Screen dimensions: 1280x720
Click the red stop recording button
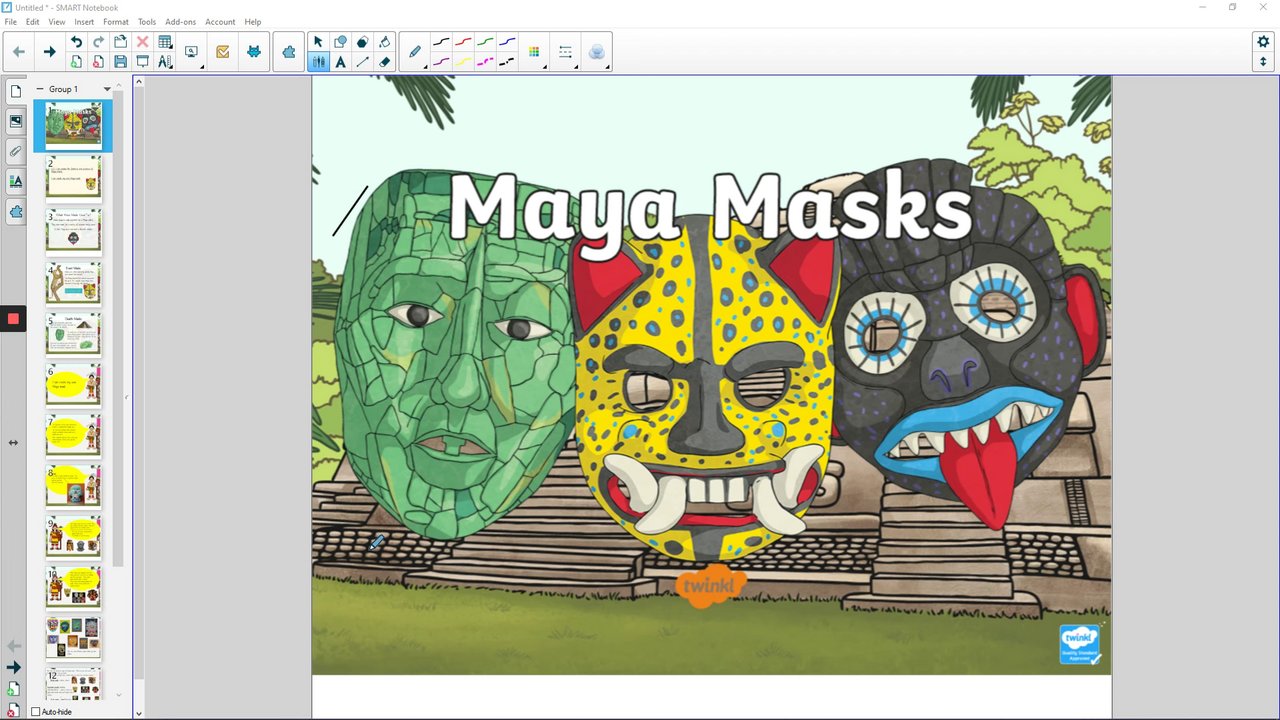[x=13, y=319]
